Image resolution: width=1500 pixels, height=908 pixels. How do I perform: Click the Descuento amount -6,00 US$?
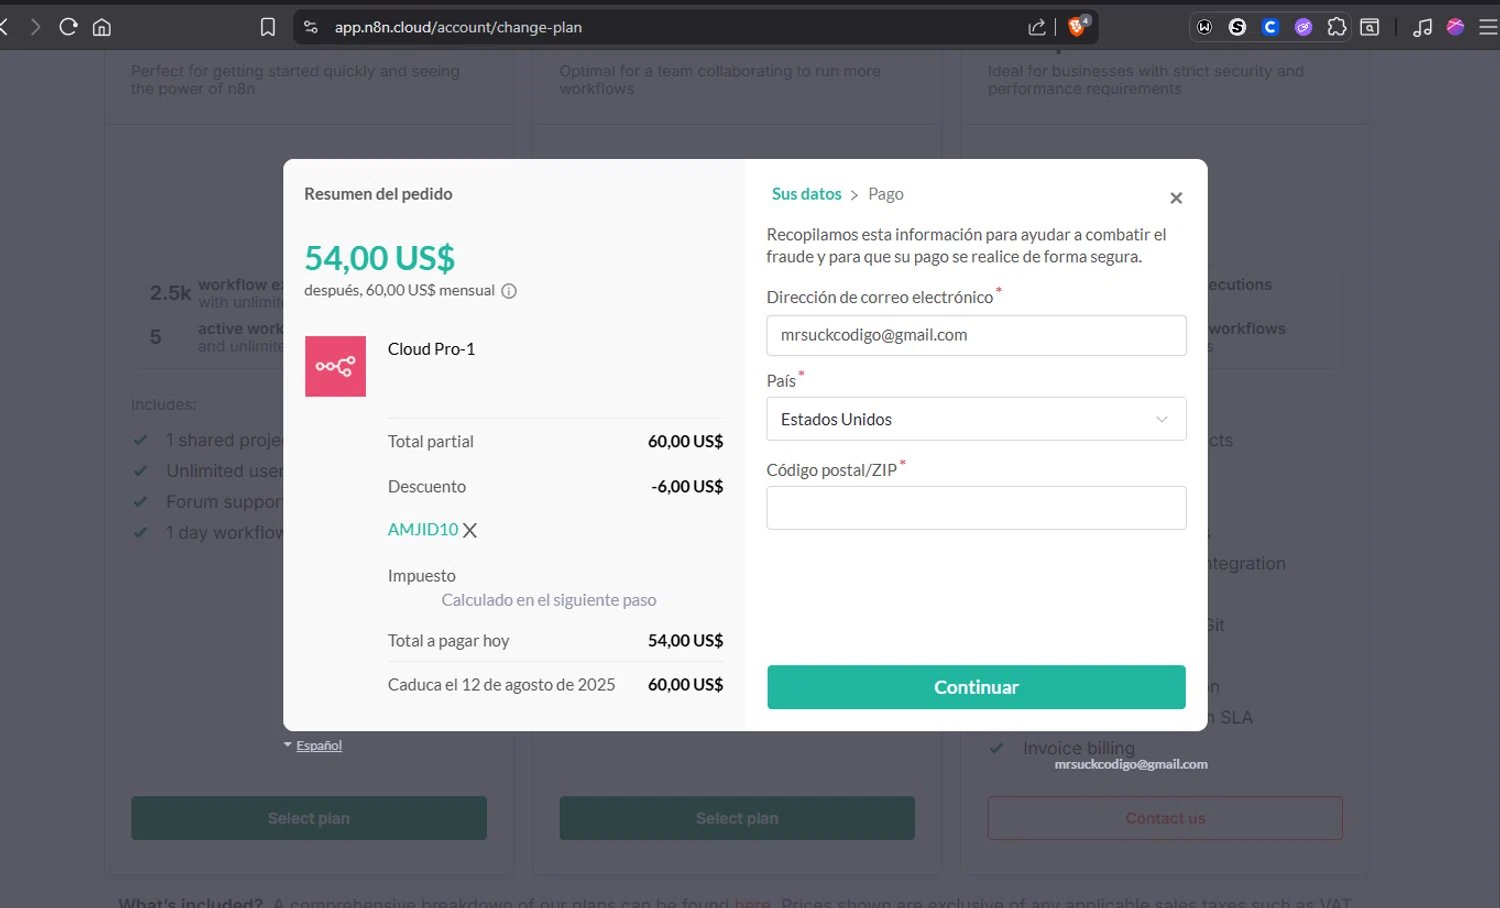(x=687, y=487)
